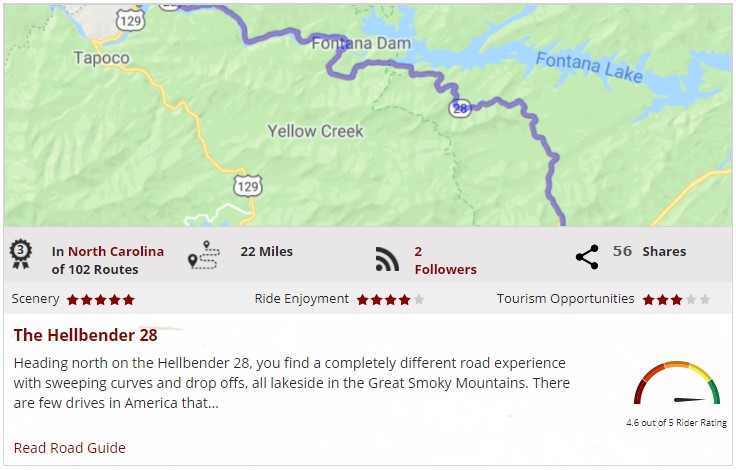Click the RSS feed followers icon
Screen dimensions: 736x470
[387, 259]
